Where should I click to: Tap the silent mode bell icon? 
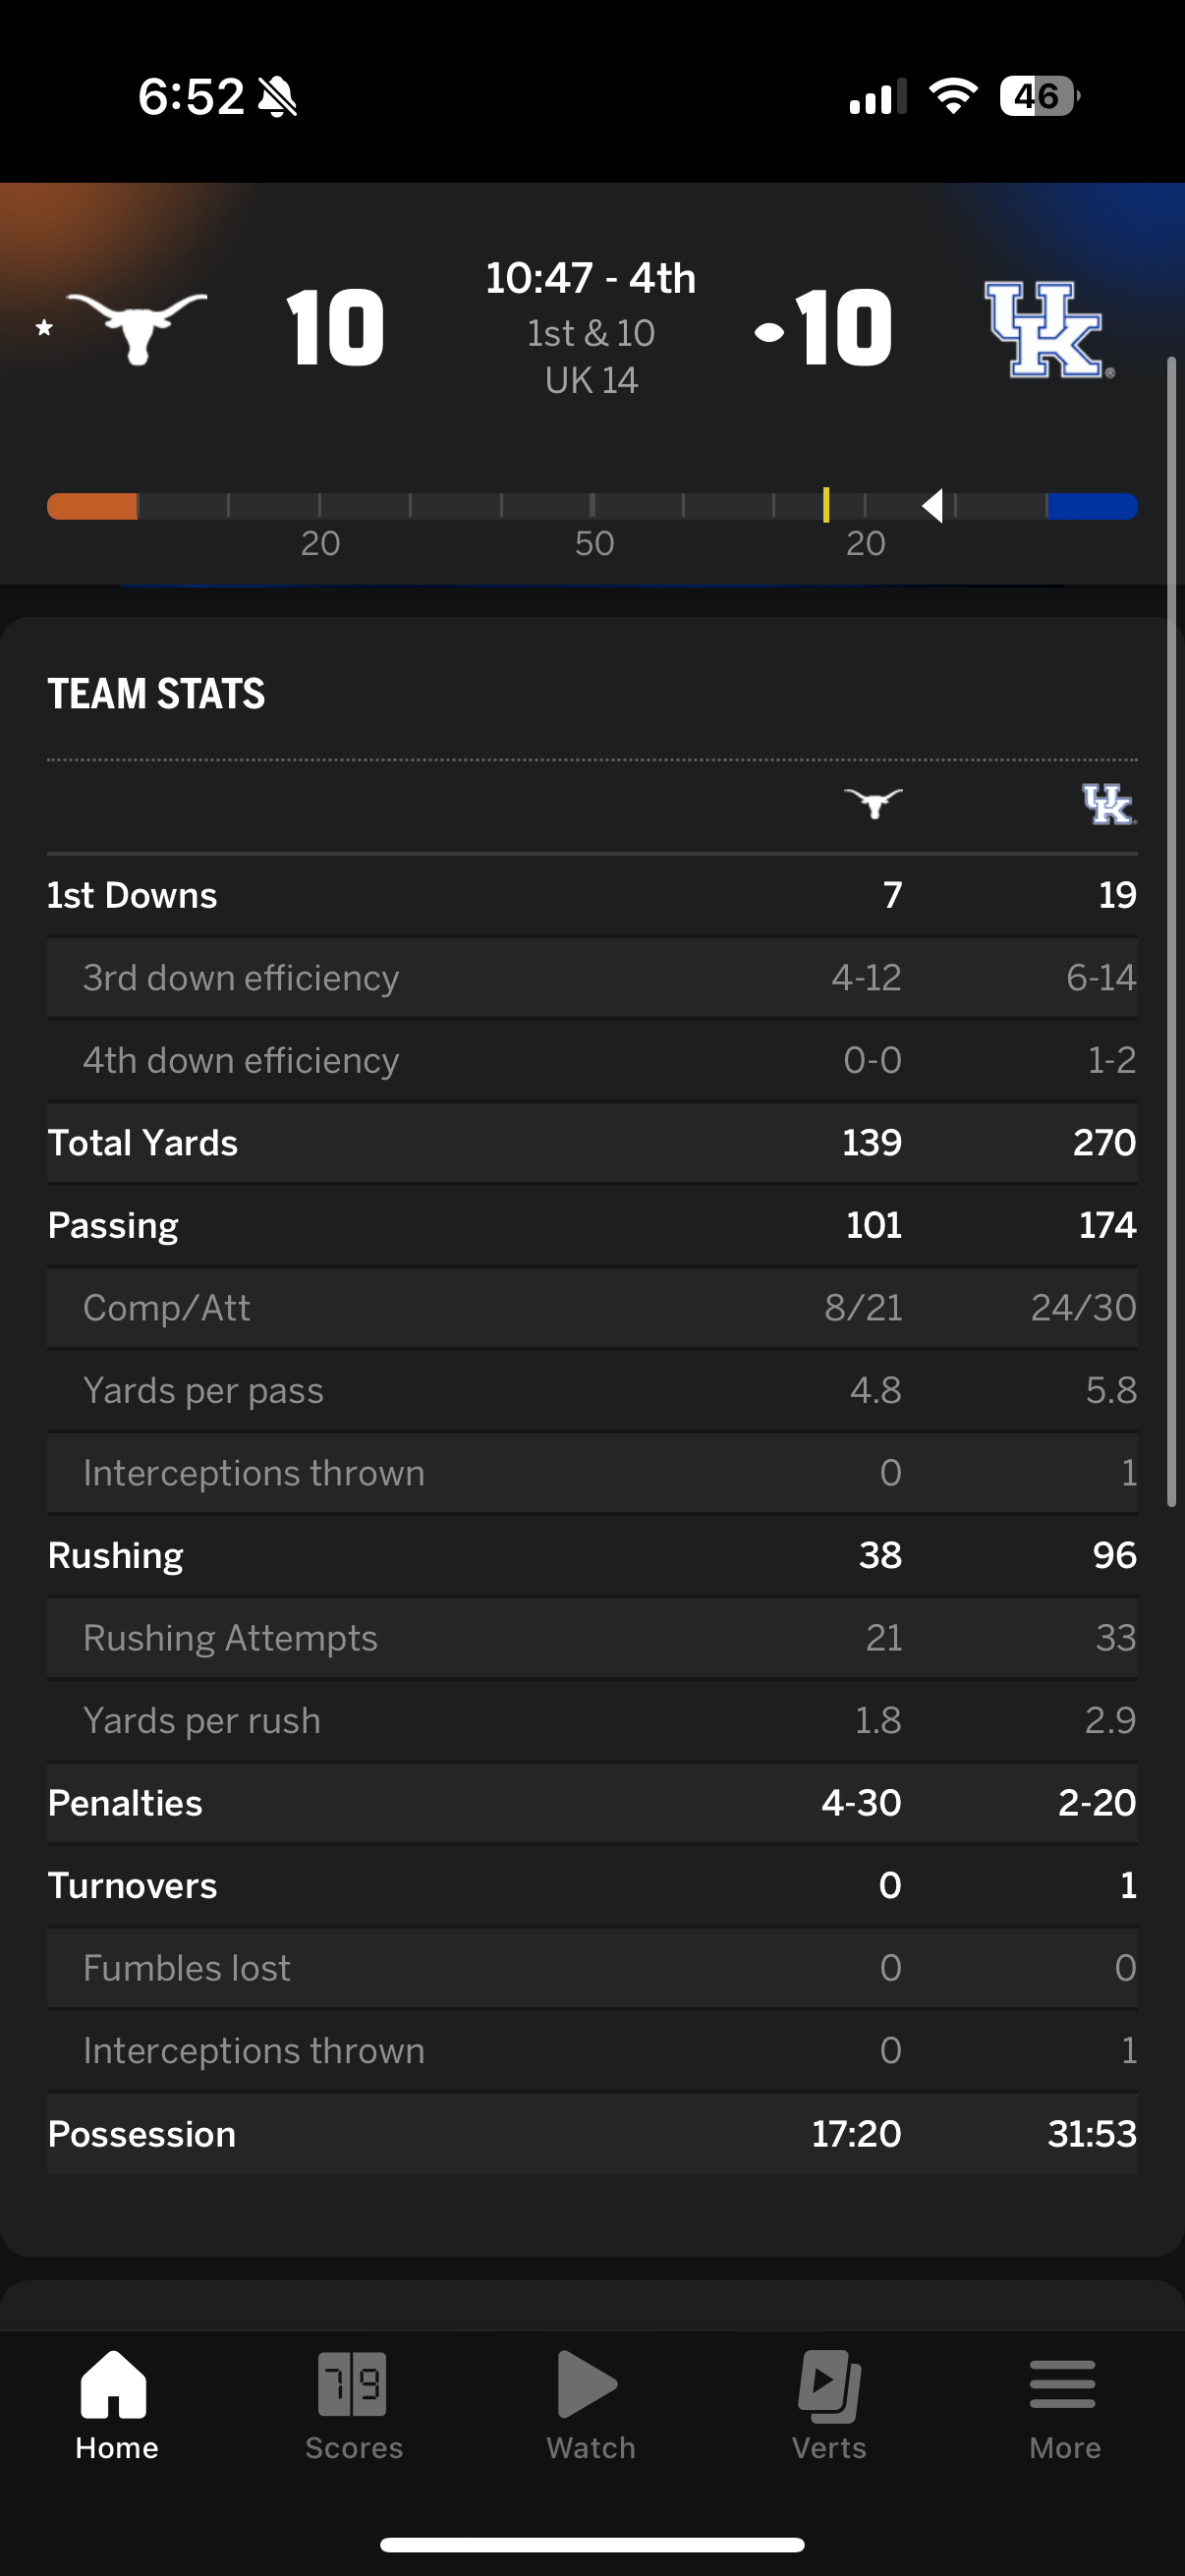pos(277,97)
